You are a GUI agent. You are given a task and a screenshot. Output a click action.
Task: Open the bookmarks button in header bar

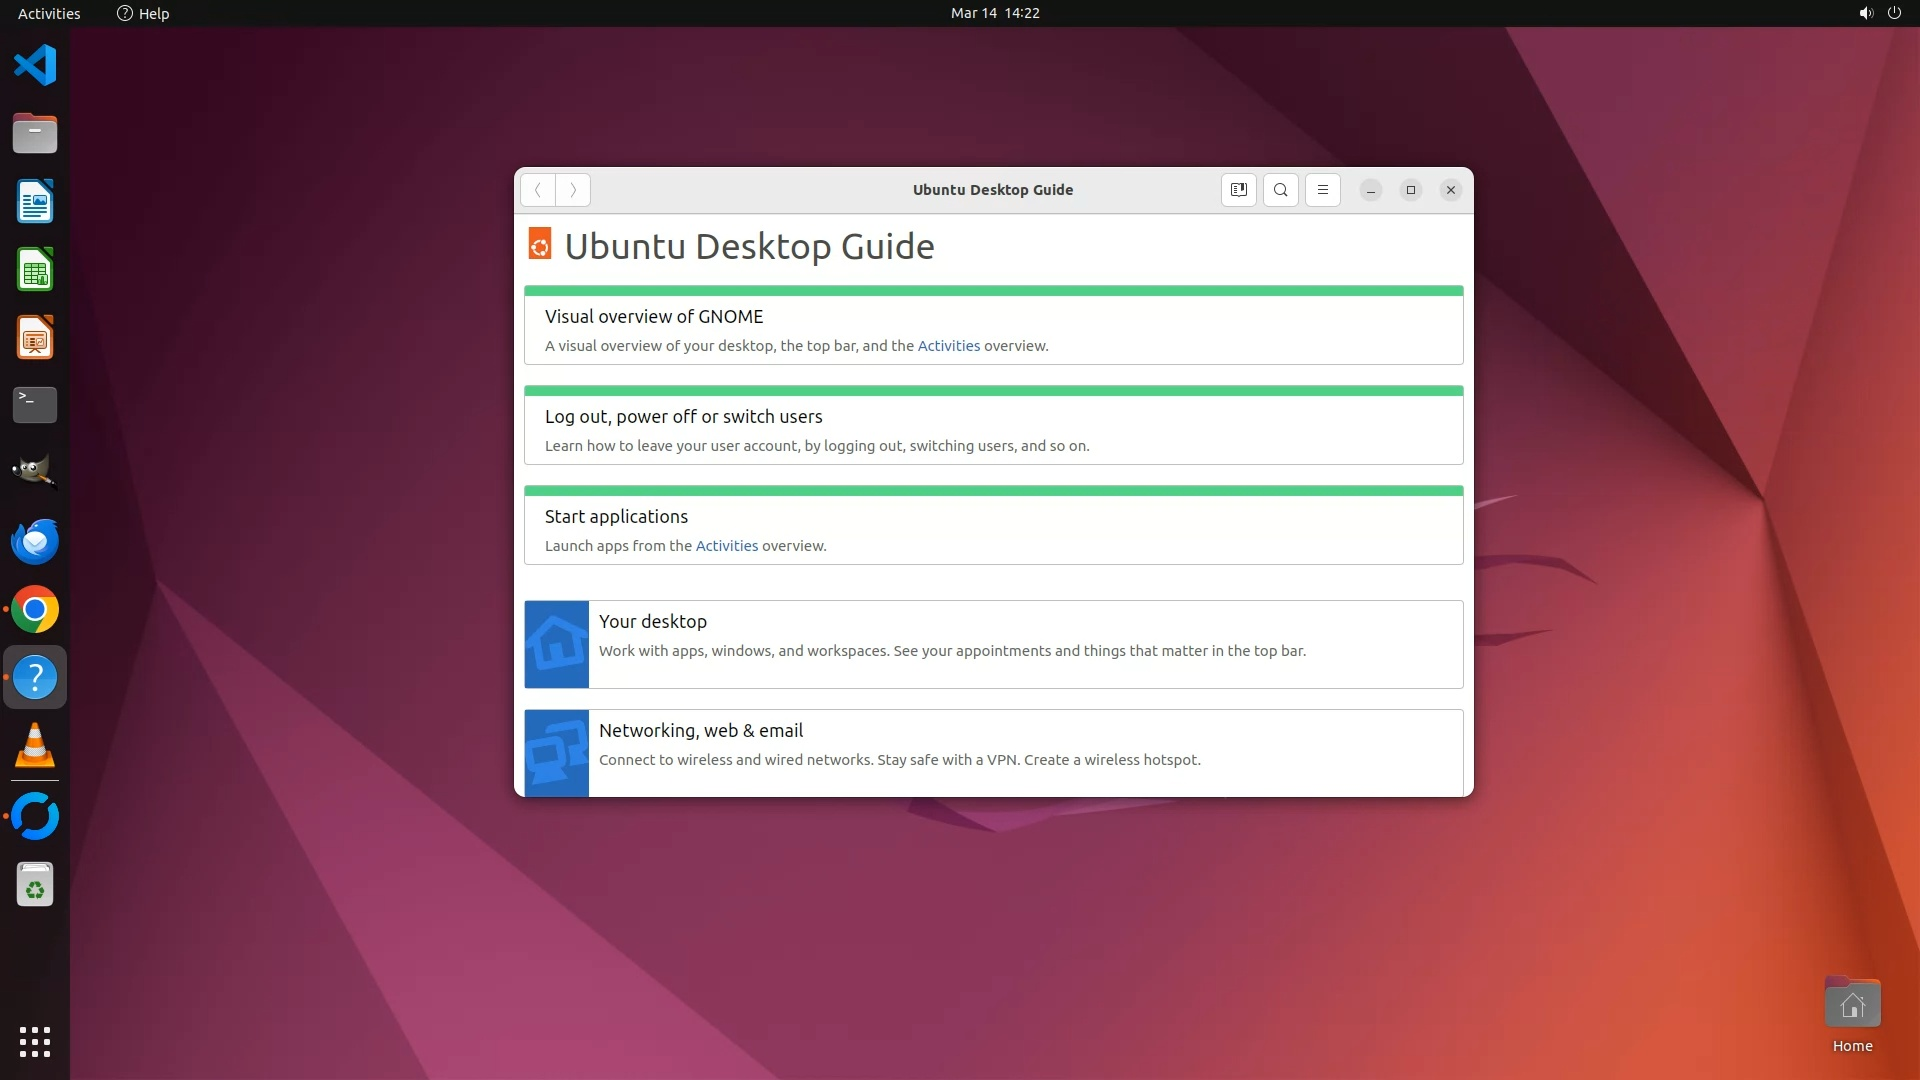pyautogui.click(x=1238, y=190)
